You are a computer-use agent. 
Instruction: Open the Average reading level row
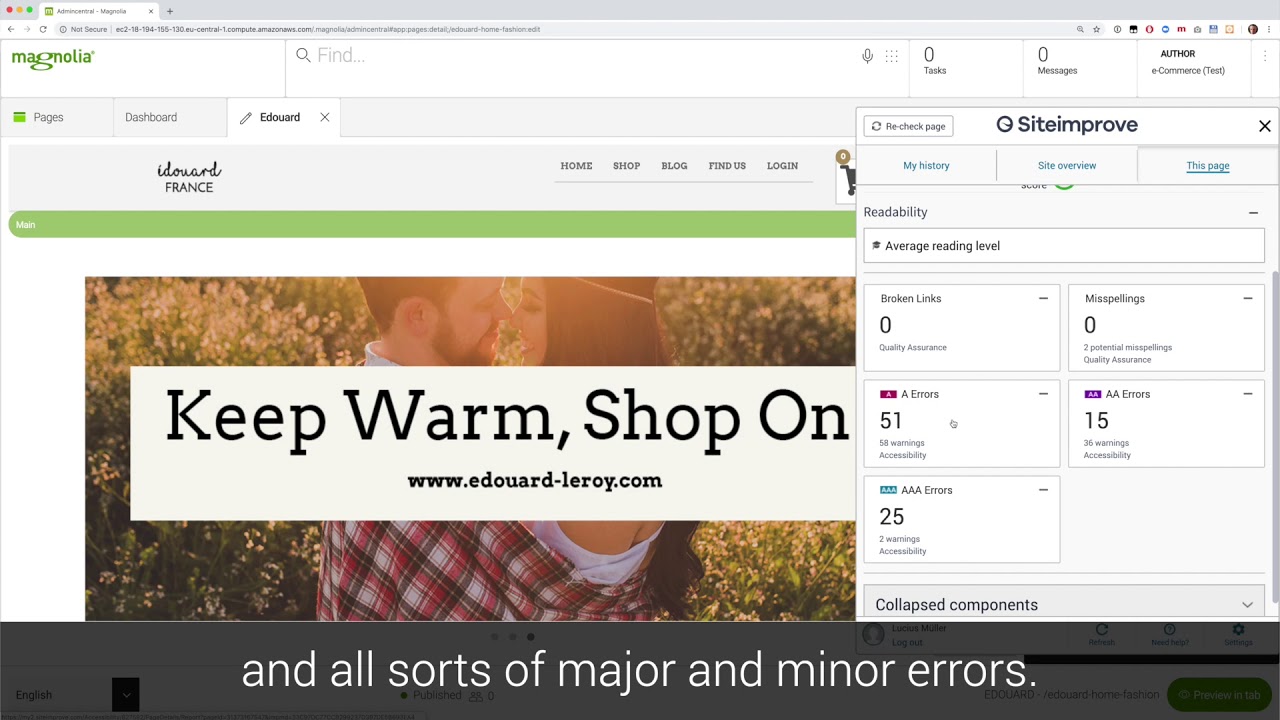[x=1064, y=246]
